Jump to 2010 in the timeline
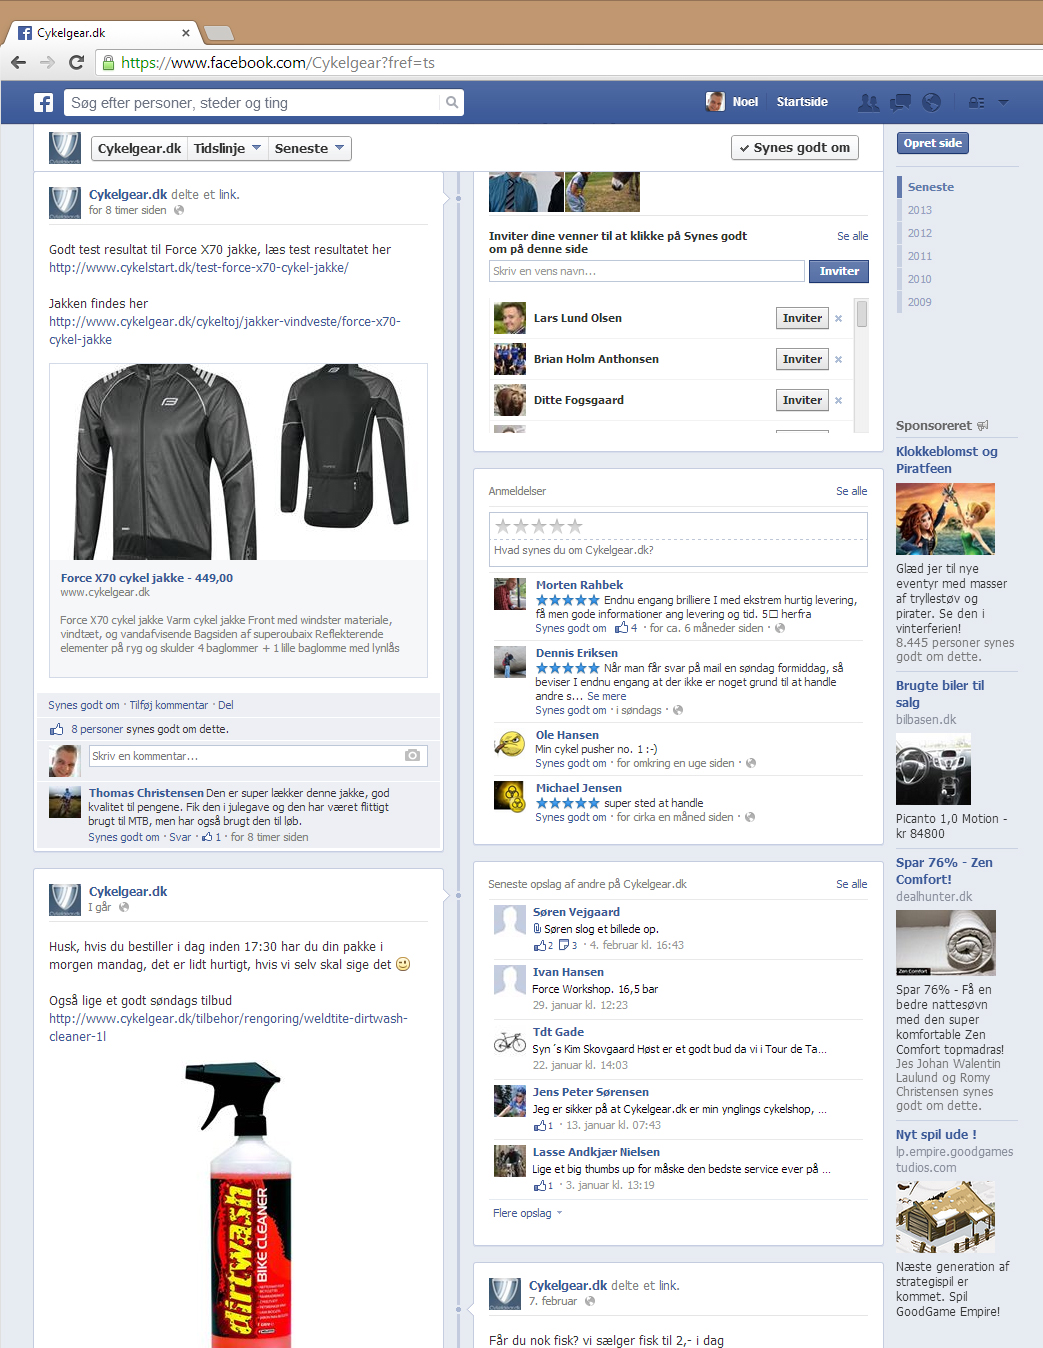Screen dimensions: 1043x1348 click(920, 279)
